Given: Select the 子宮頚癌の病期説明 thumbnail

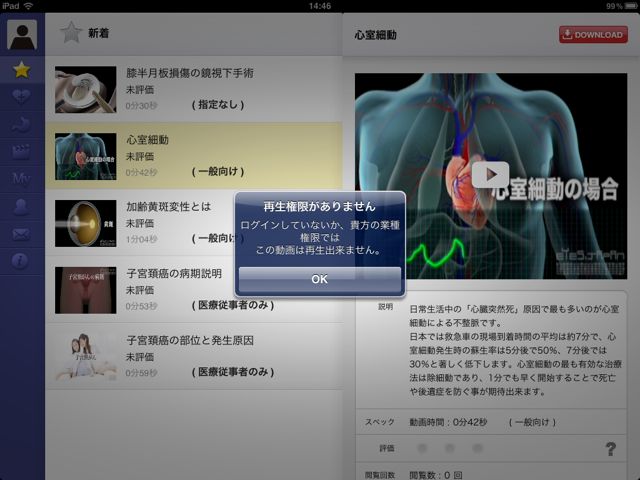Looking at the screenshot, I should 86,290.
